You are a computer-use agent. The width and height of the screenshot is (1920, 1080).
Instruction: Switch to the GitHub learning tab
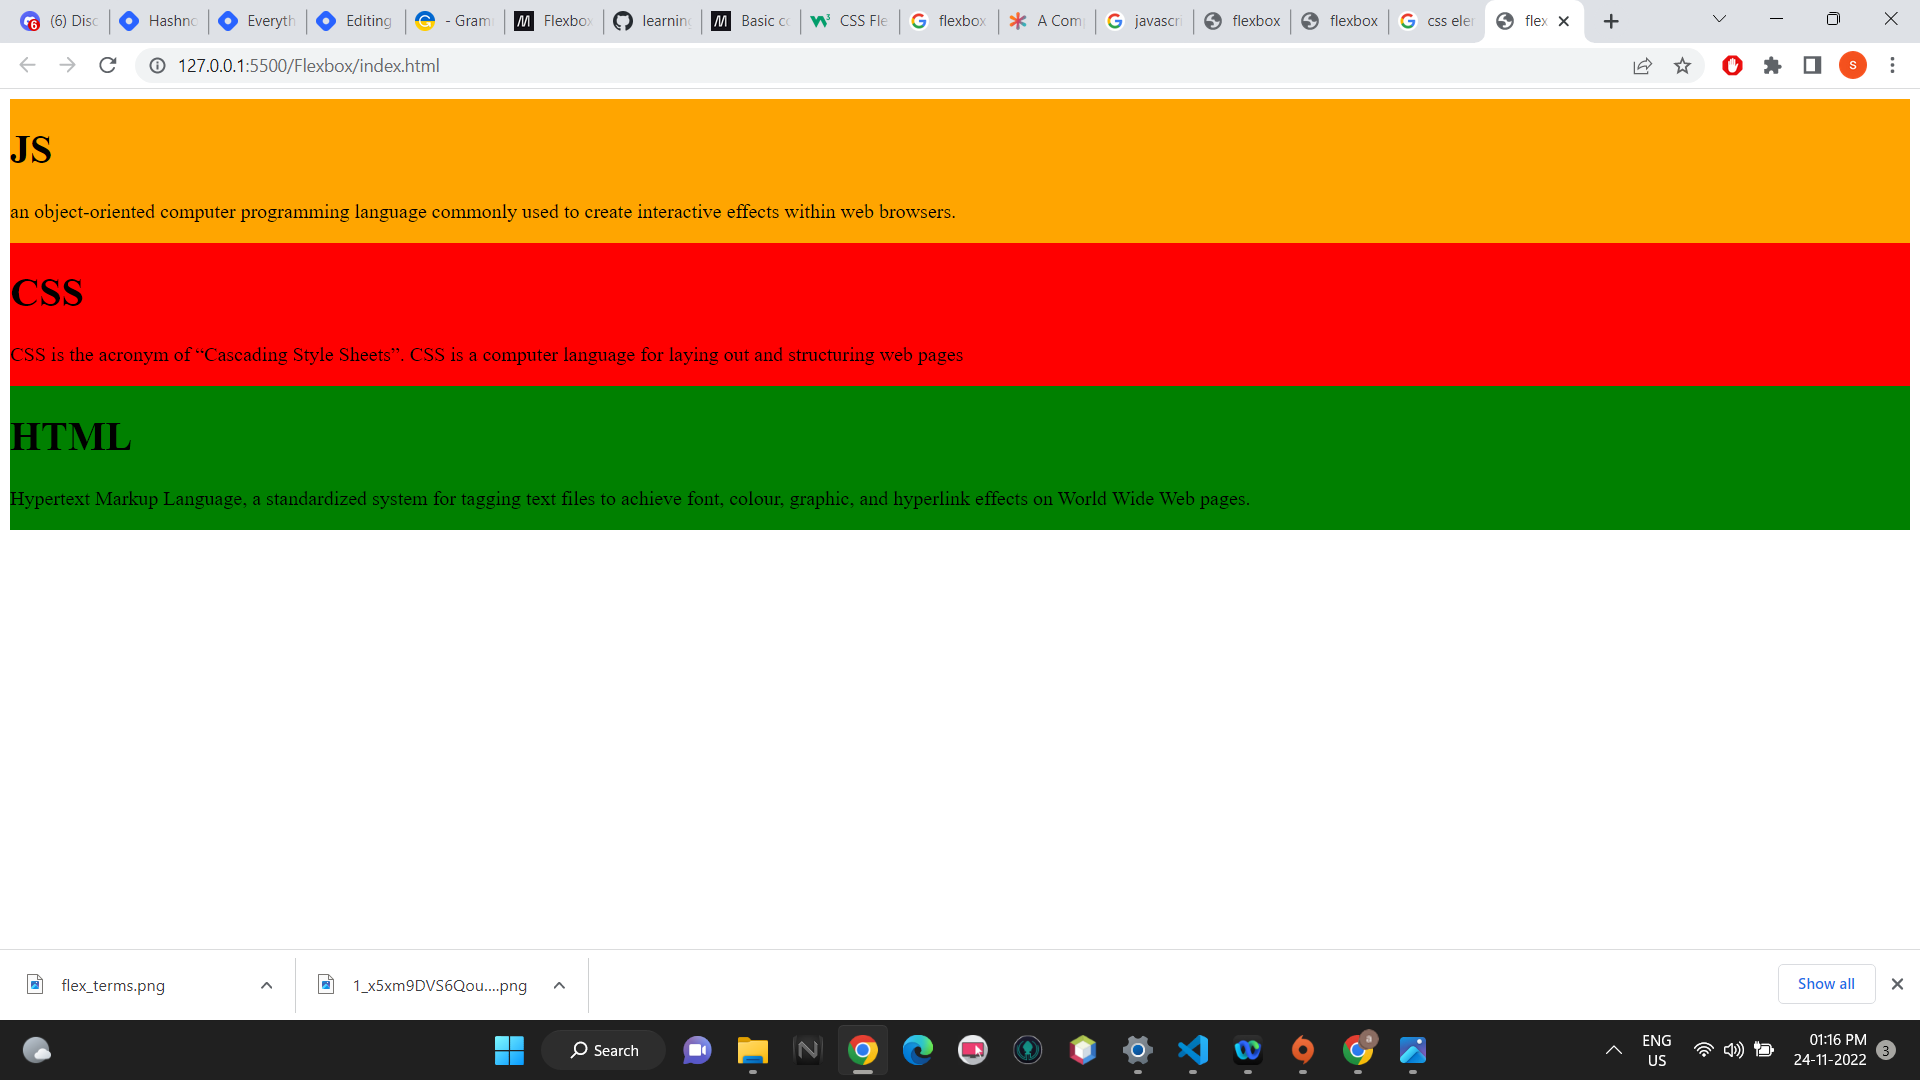(653, 21)
